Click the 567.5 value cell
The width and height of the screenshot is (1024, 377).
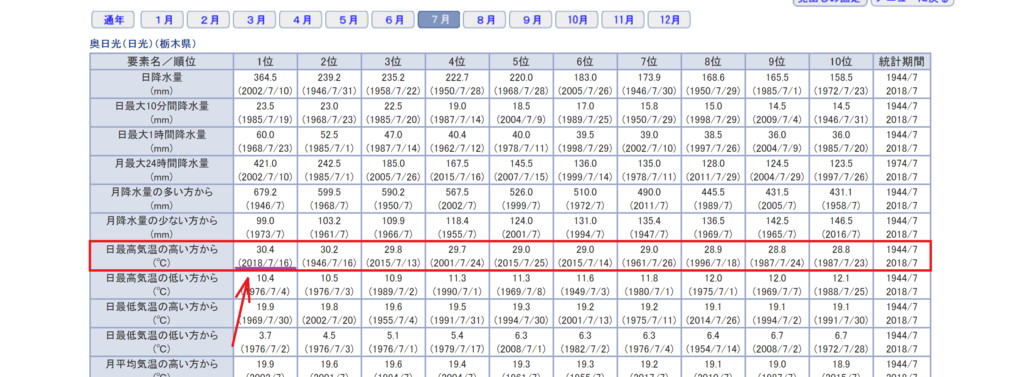(457, 192)
